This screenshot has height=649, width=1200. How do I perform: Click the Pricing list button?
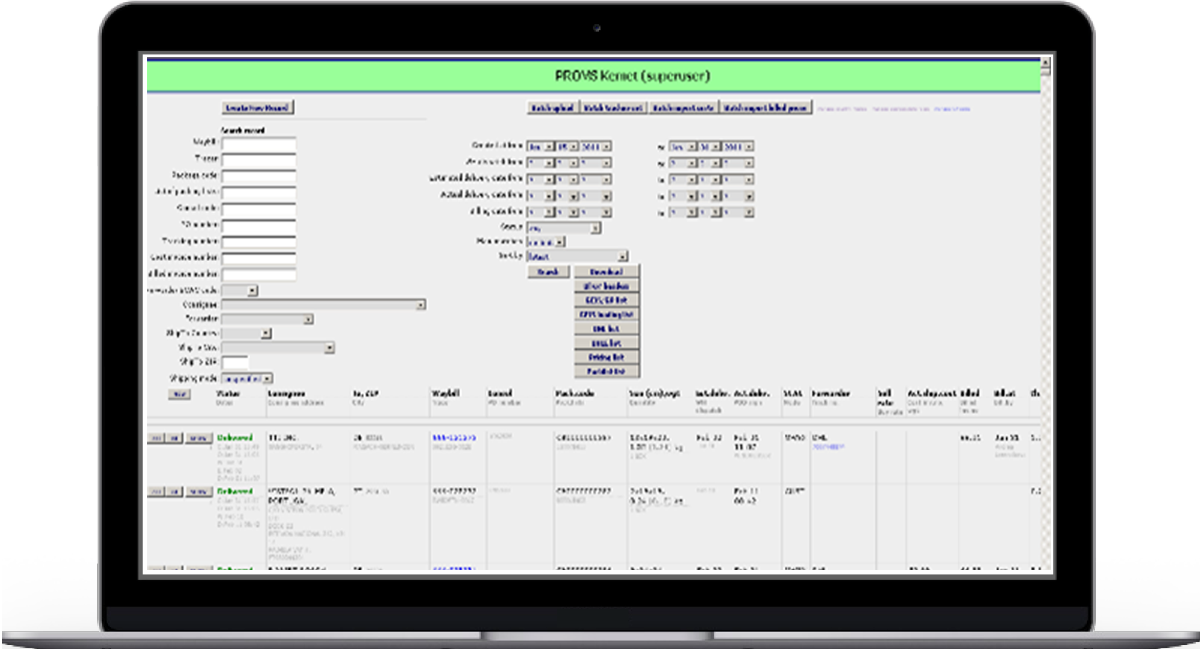pos(606,357)
